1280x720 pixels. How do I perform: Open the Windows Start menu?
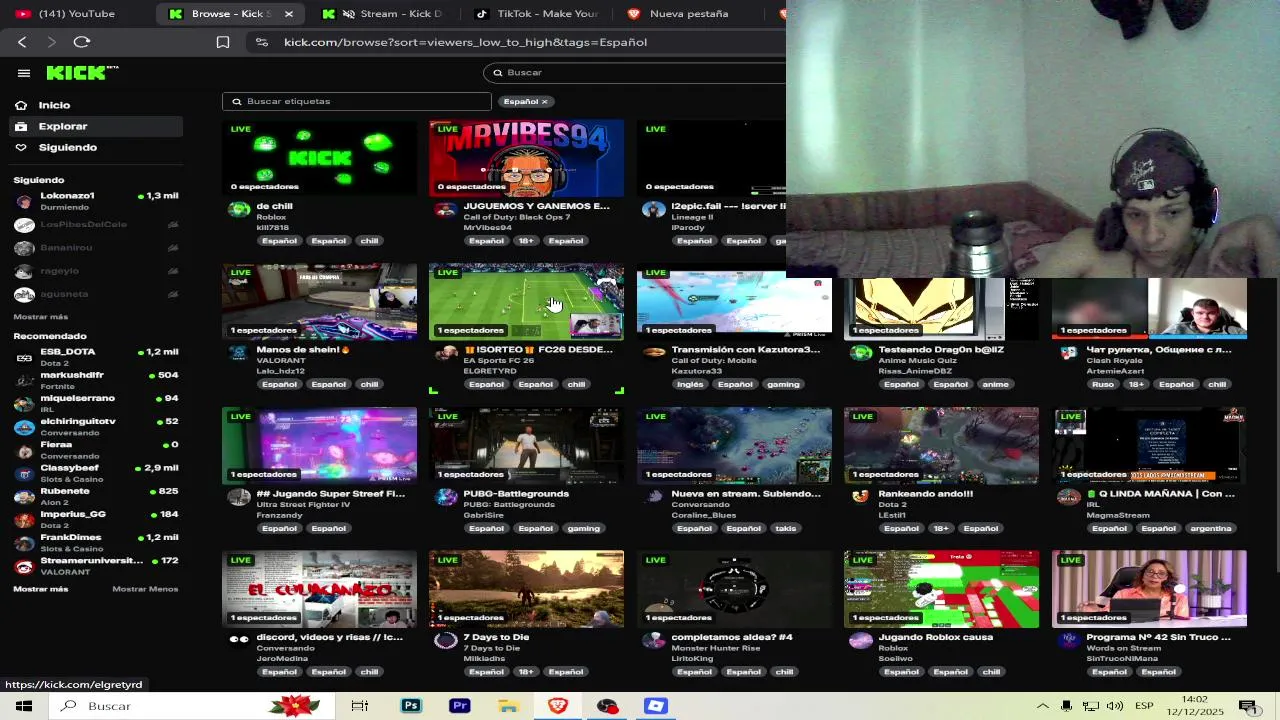click(x=24, y=706)
